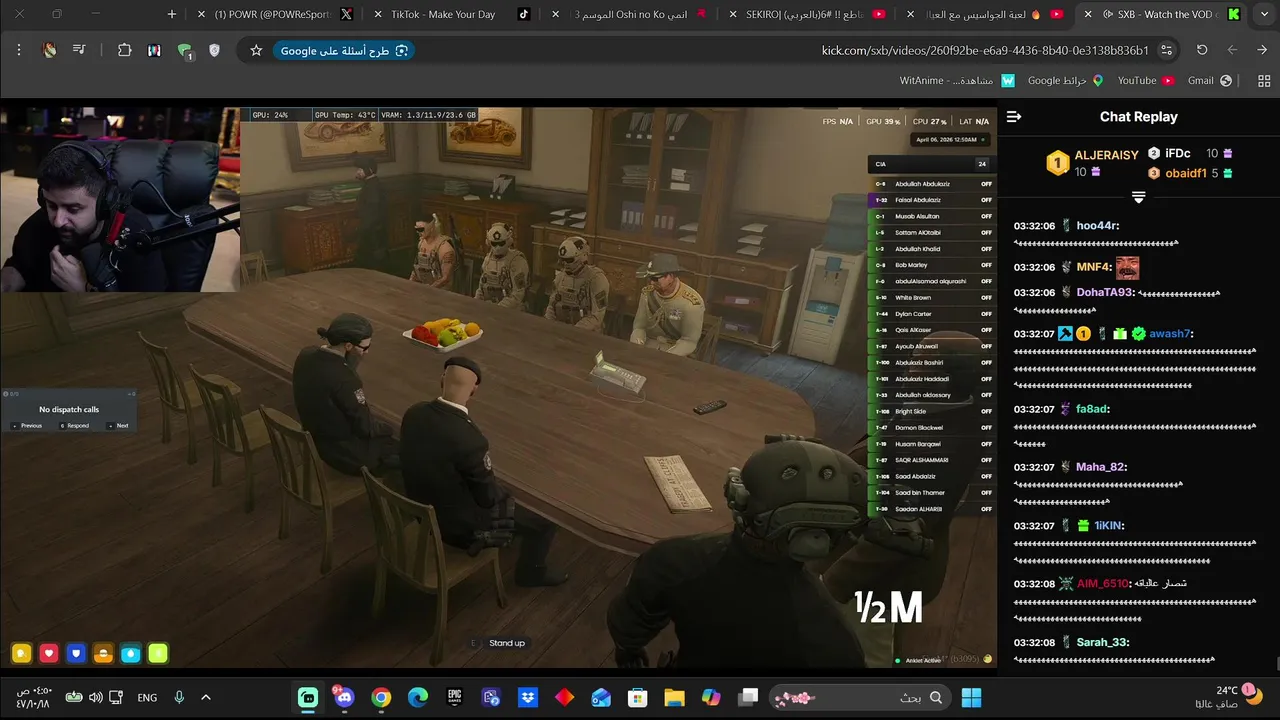Click the streamer webcam overlay
The height and width of the screenshot is (720, 1280).
point(120,200)
